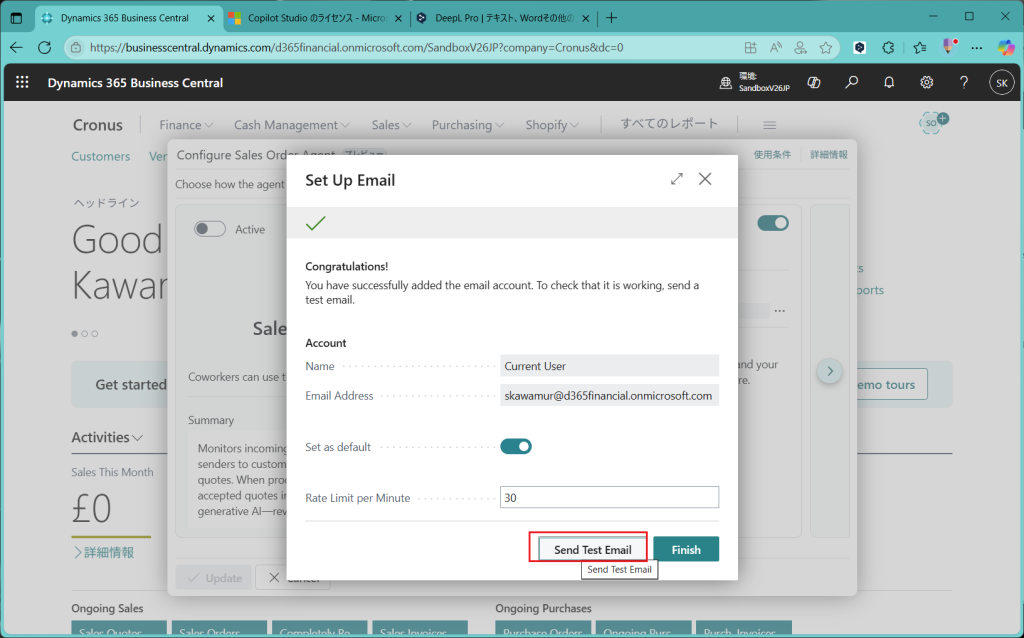Viewport: 1024px width, 638px height.
Task: Finish the email setup
Action: (686, 549)
